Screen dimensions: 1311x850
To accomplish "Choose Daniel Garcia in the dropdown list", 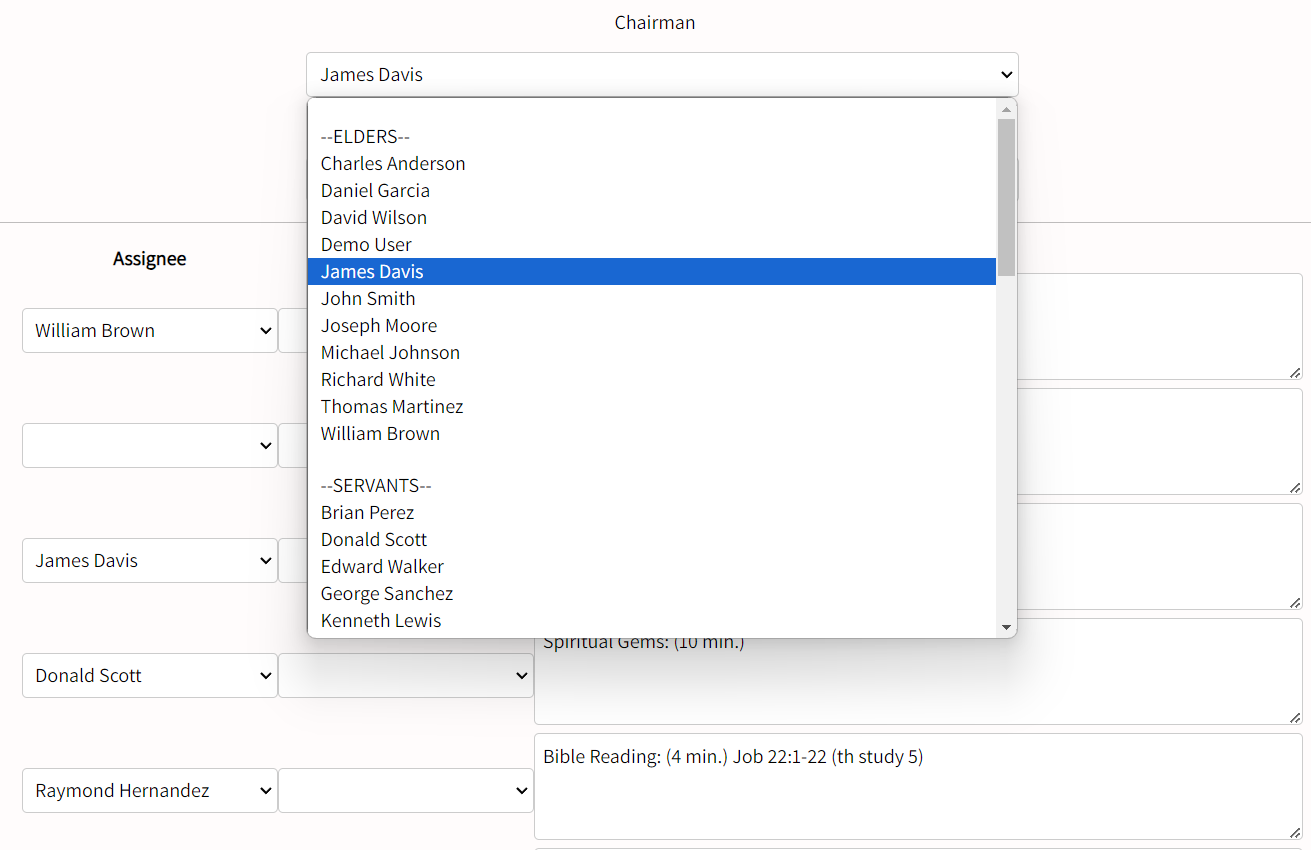I will point(652,191).
